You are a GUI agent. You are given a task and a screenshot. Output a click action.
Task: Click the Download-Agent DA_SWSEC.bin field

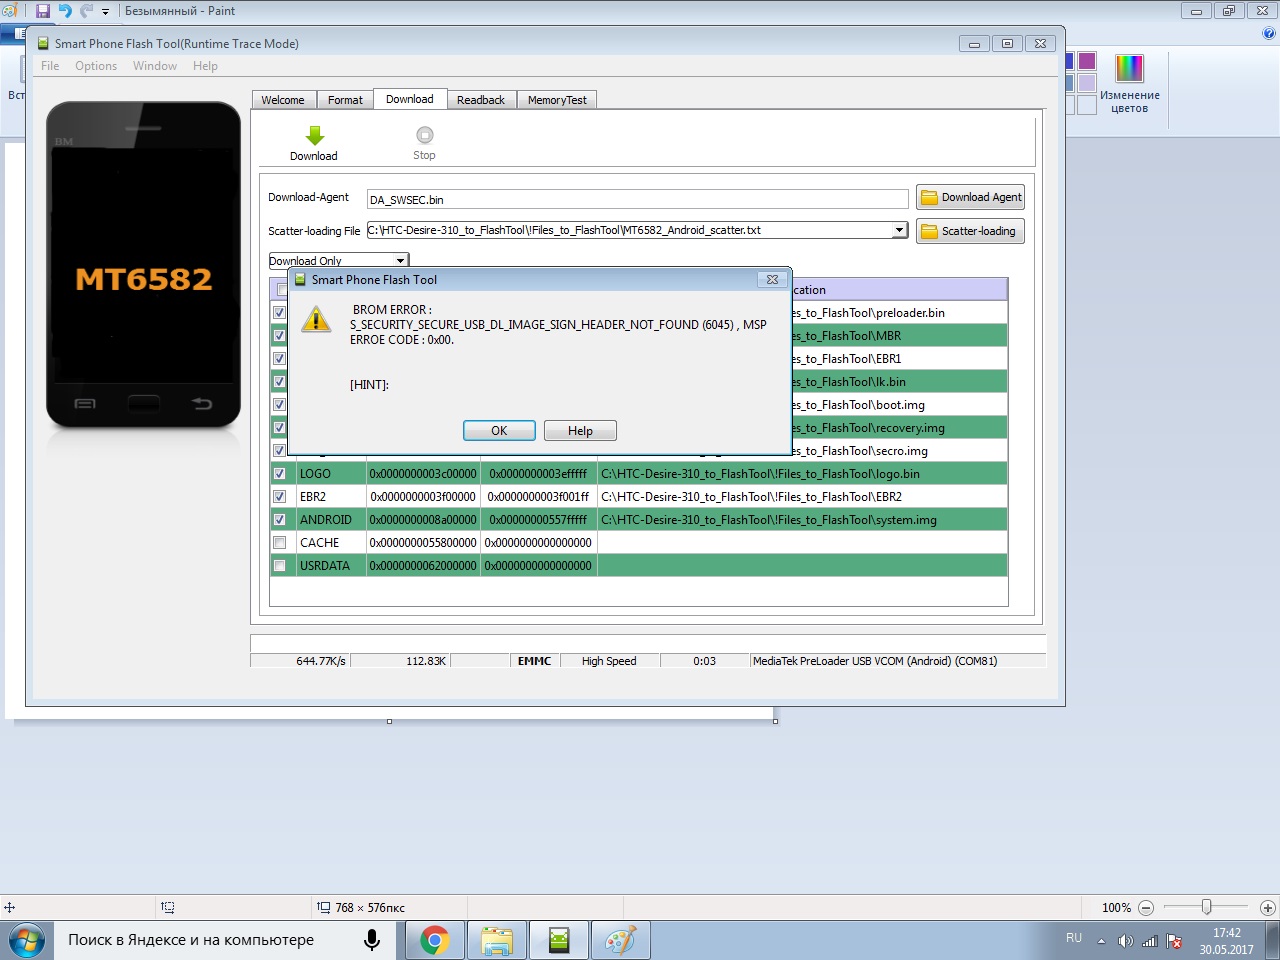[x=637, y=199]
